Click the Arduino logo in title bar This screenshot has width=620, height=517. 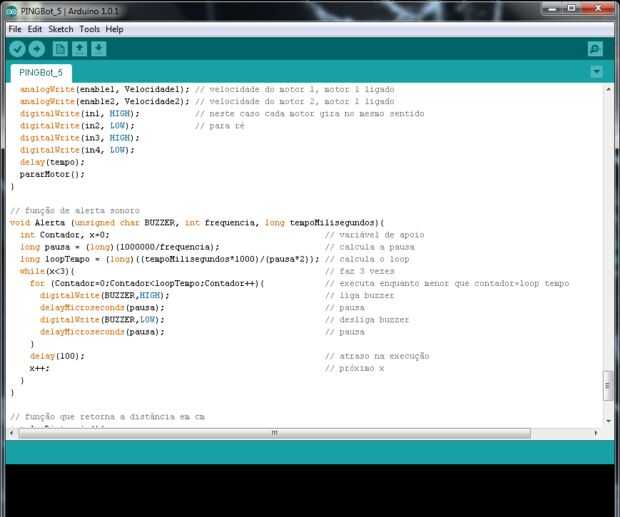click(x=11, y=11)
